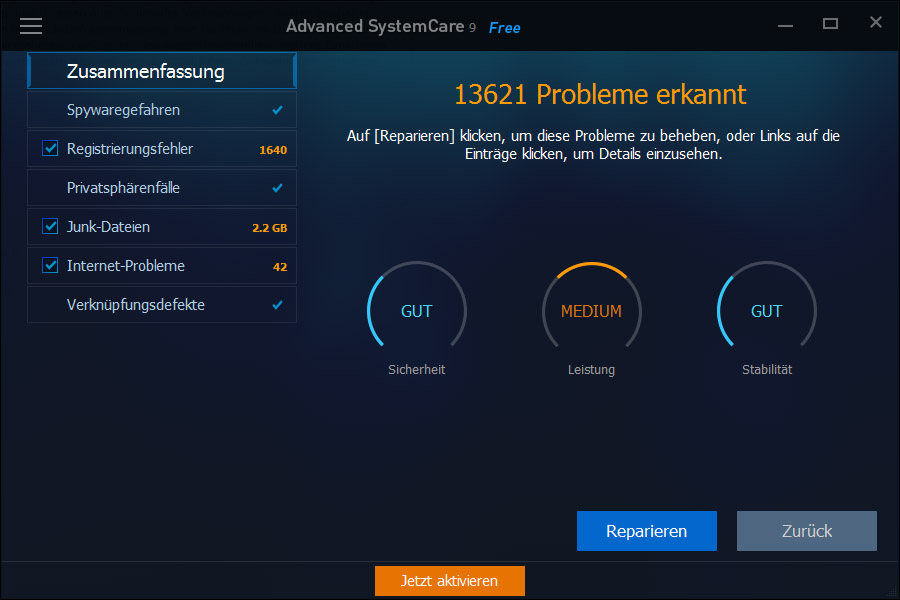This screenshot has width=900, height=600.
Task: Click the Verknüpfungsdefekte checkmark icon
Action: coord(278,305)
